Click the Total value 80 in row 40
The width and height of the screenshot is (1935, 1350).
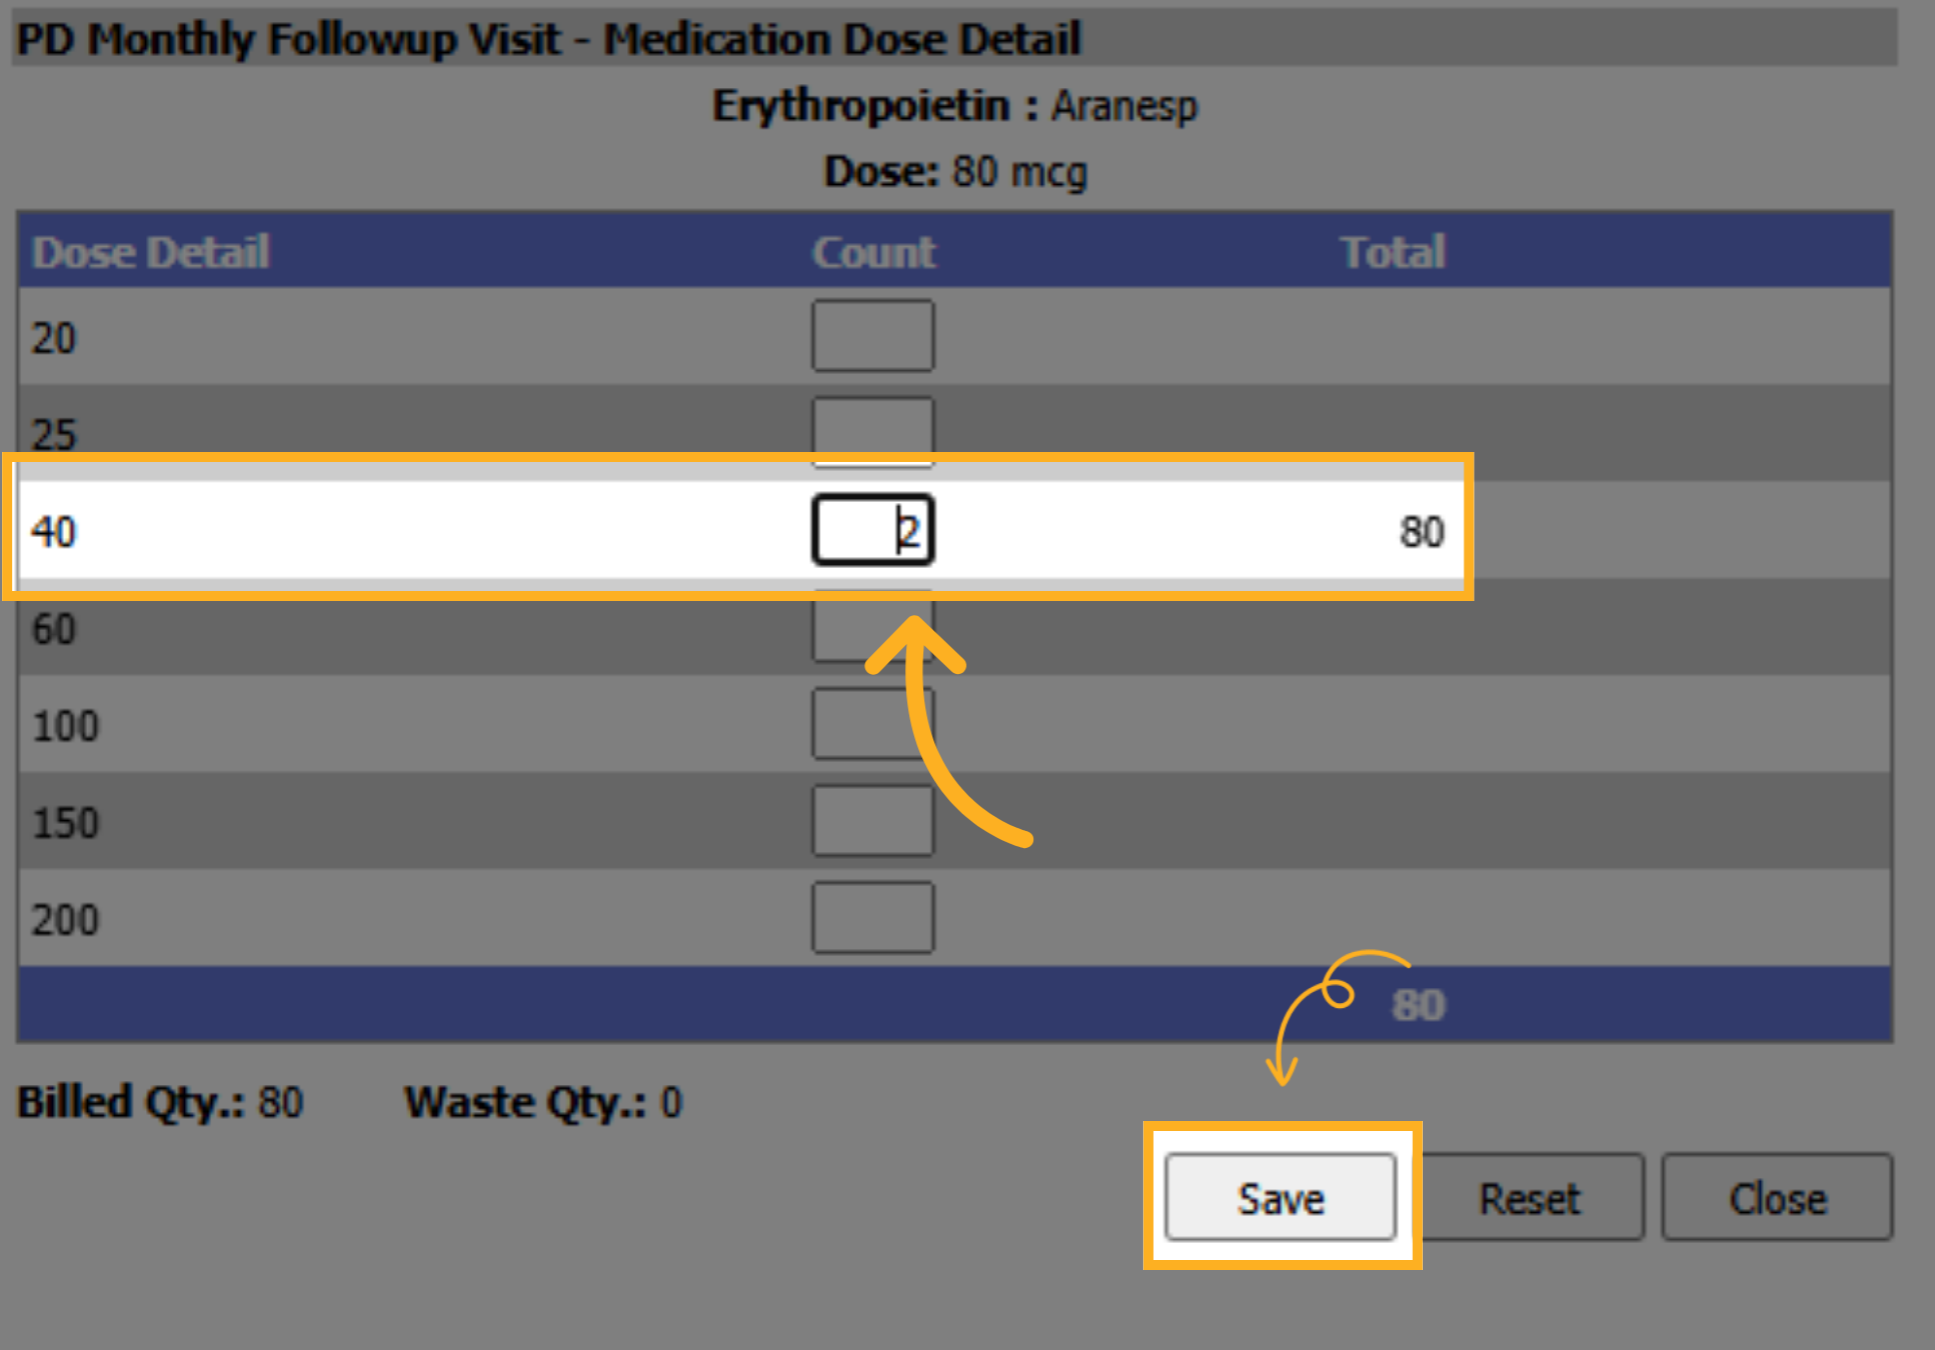point(1421,532)
